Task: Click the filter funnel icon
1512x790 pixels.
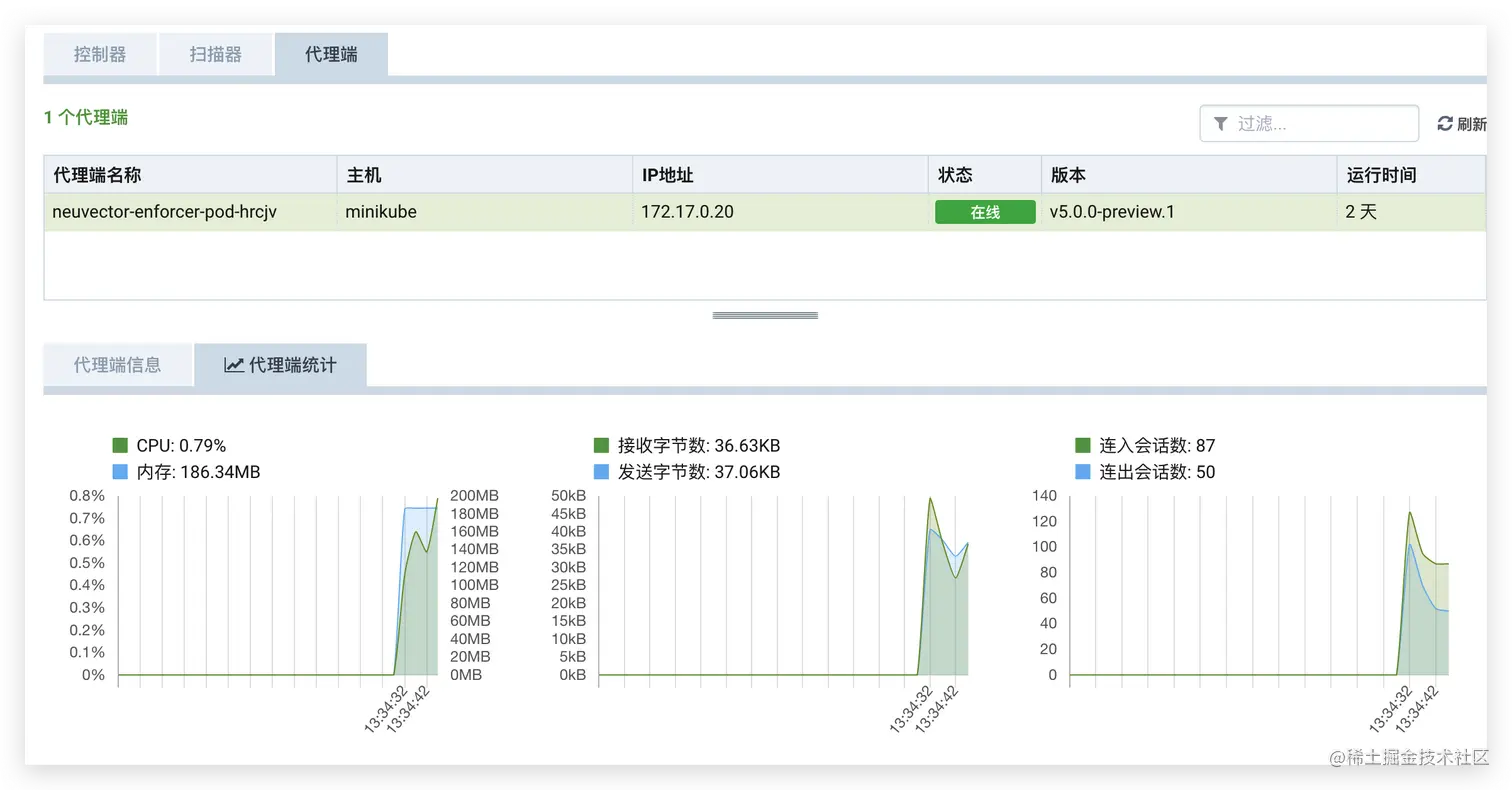Action: [x=1220, y=124]
